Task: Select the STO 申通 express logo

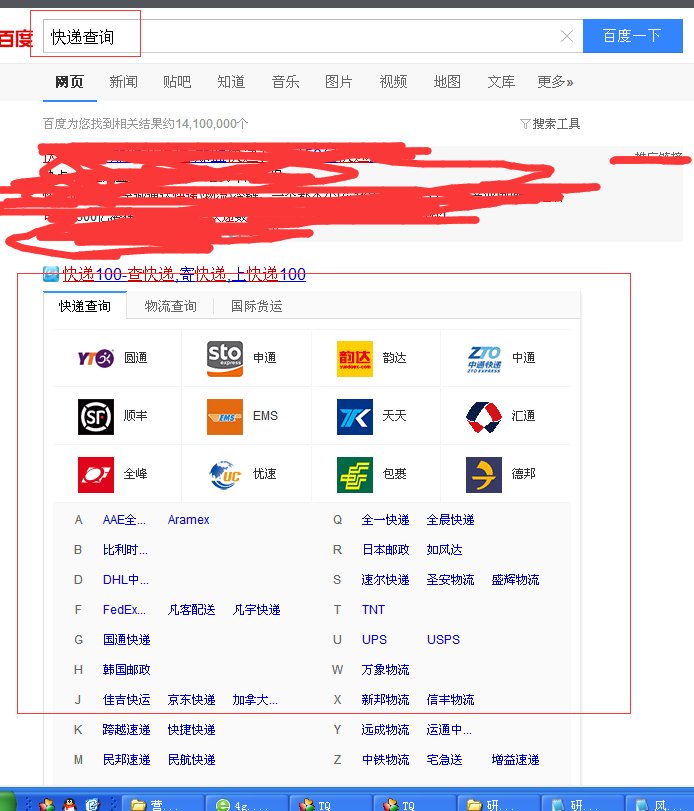Action: (225, 358)
